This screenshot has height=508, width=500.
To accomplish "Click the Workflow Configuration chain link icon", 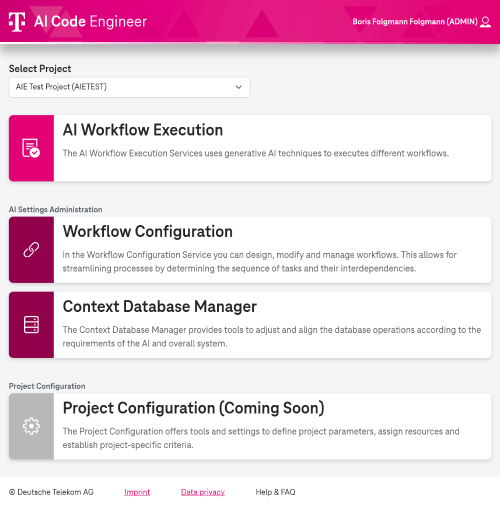I will point(31,250).
